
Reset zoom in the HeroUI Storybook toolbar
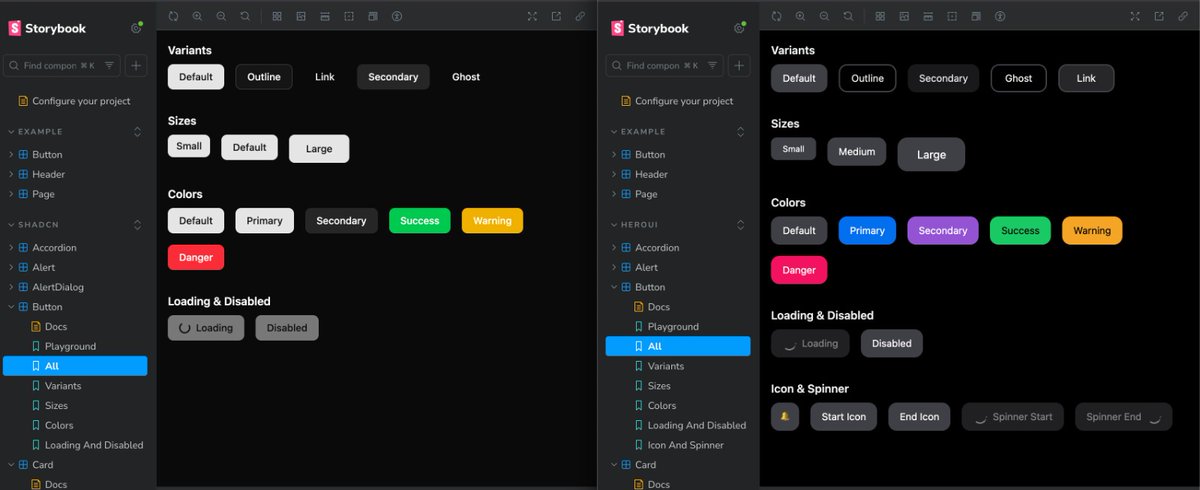coord(848,16)
